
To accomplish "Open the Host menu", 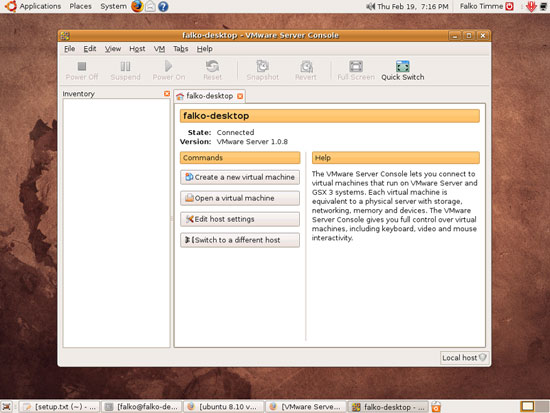I will click(x=137, y=49).
